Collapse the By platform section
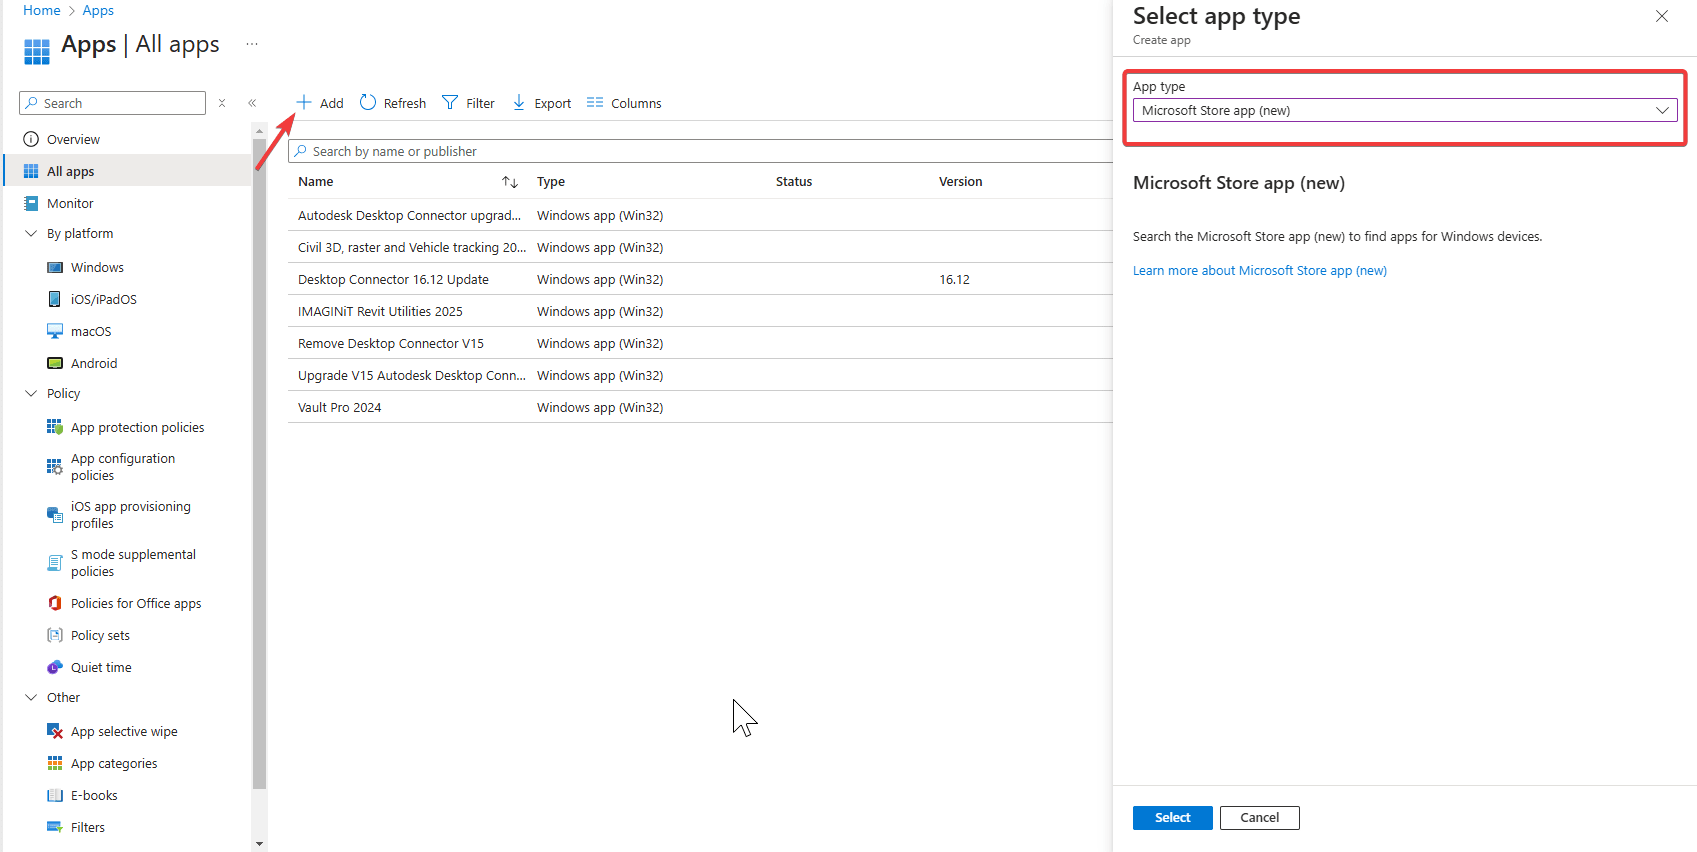 (31, 233)
